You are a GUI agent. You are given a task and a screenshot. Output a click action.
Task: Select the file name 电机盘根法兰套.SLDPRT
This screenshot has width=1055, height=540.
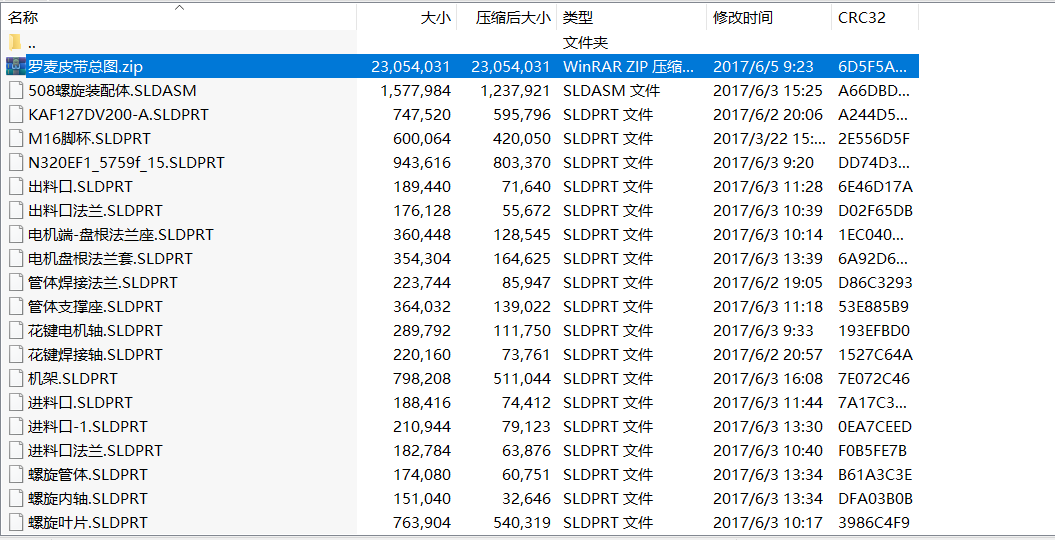pos(110,258)
